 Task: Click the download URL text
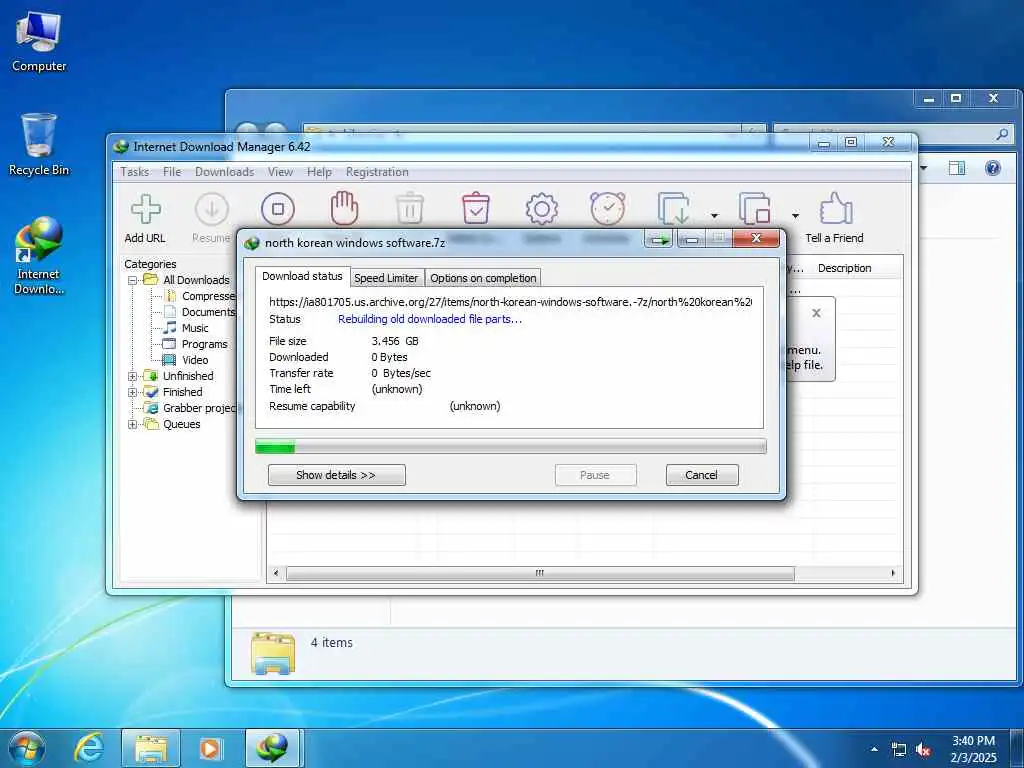(510, 302)
